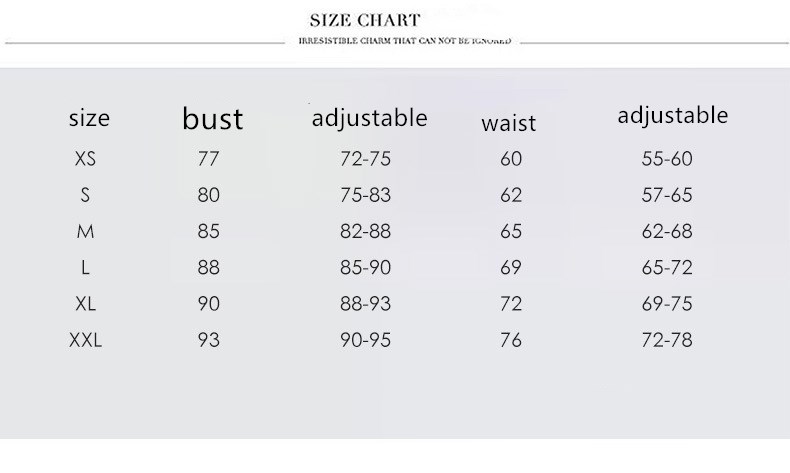
Task: Click the 'waist' column header
Action: [508, 123]
